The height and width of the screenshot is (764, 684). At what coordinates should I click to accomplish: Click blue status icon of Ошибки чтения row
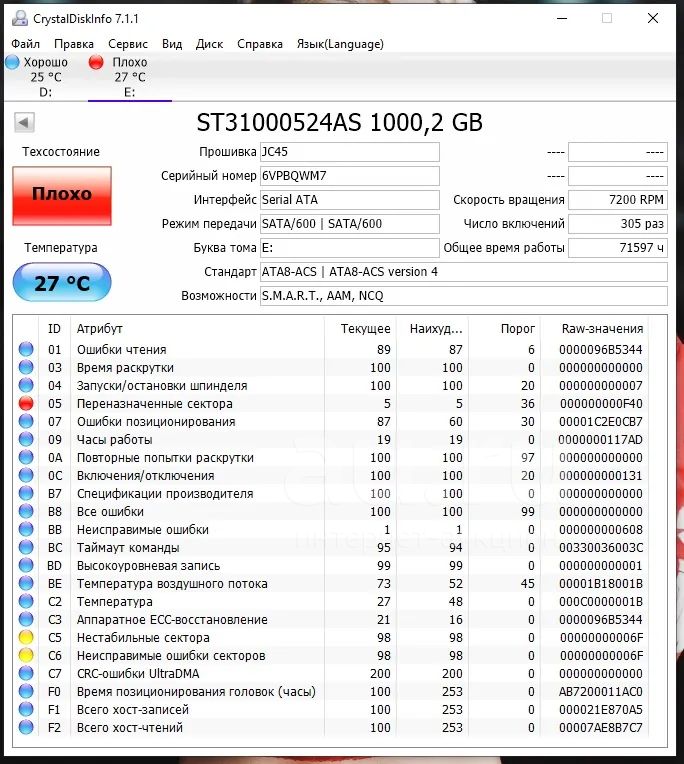(x=26, y=349)
